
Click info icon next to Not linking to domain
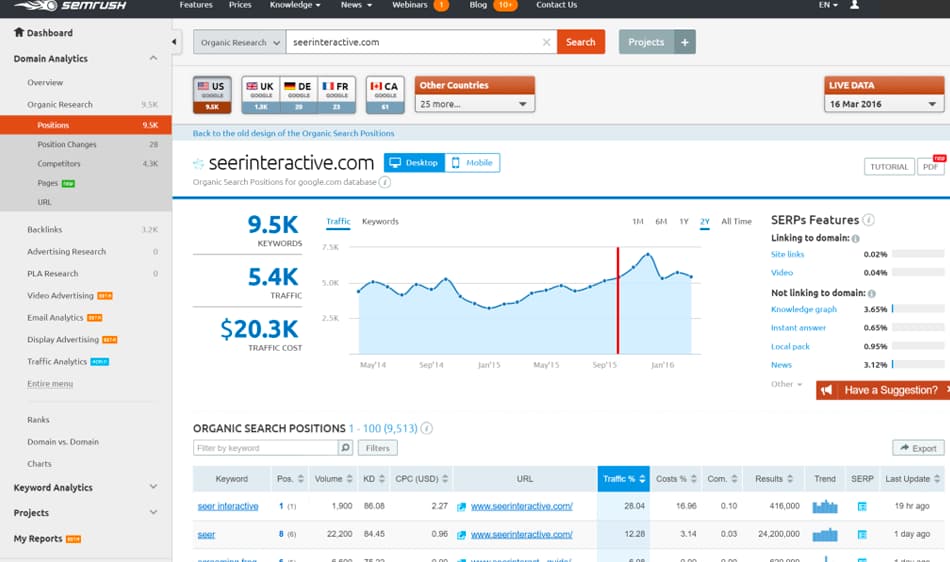click(x=871, y=293)
